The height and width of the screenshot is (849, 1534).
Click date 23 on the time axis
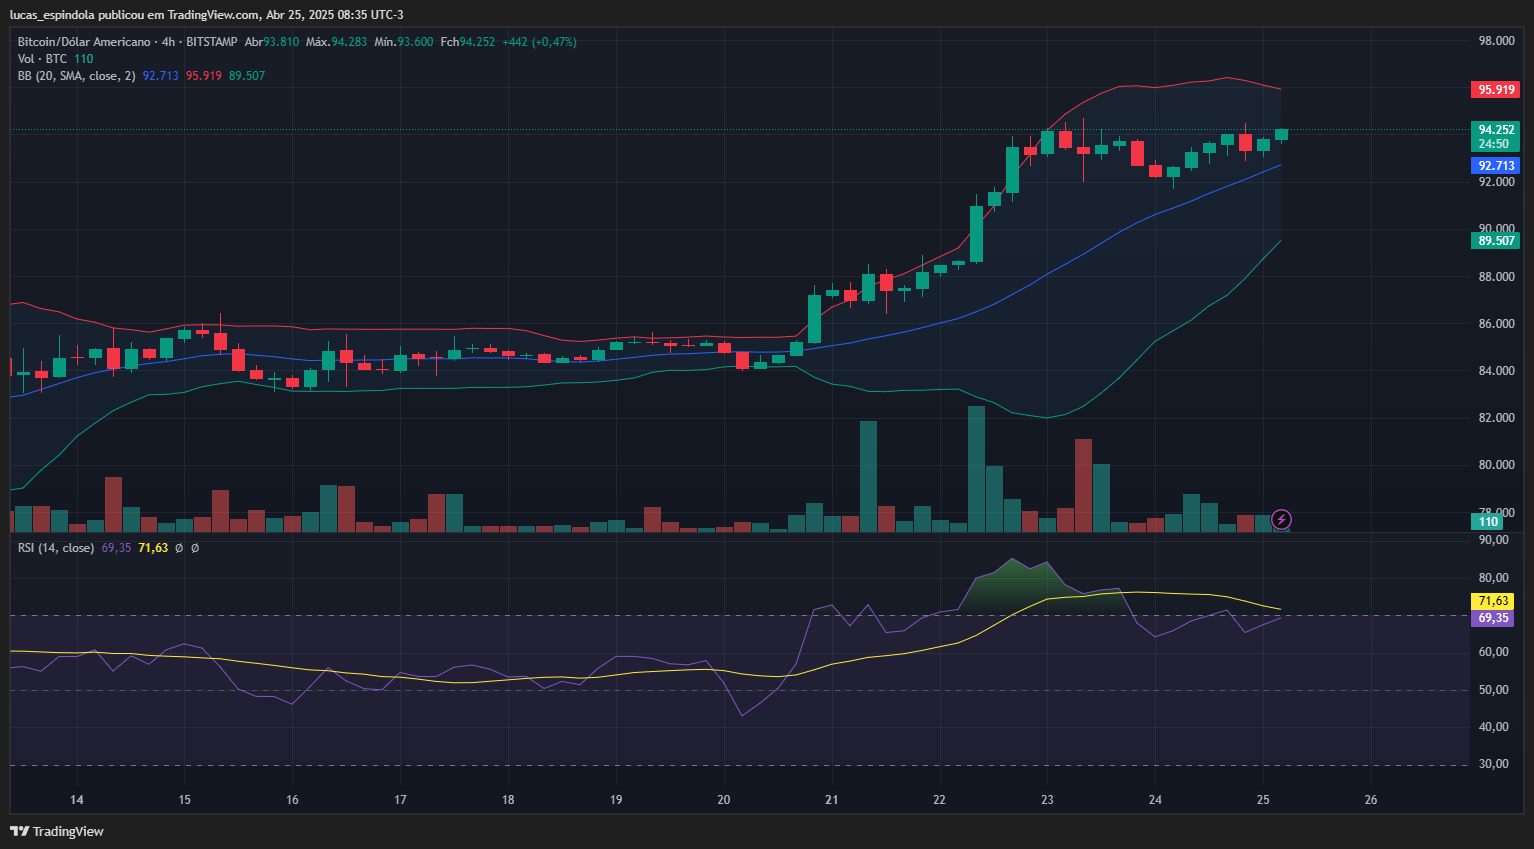point(1047,800)
